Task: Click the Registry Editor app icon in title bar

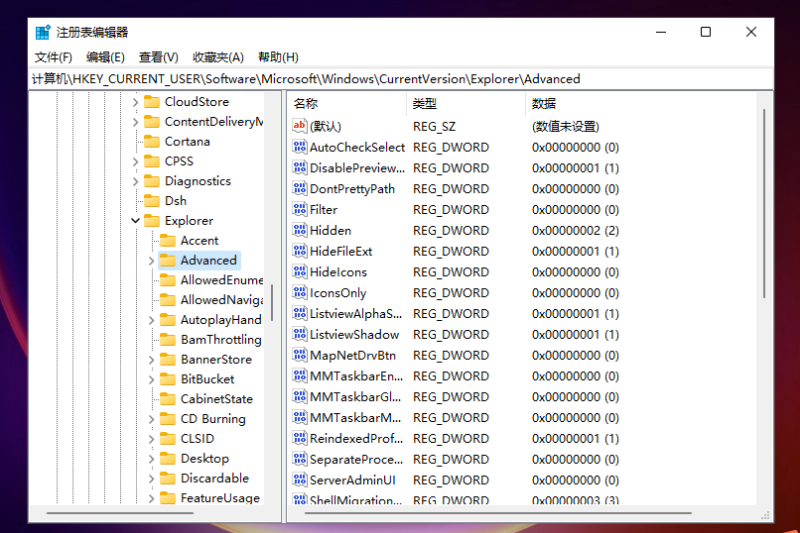Action: pyautogui.click(x=43, y=32)
